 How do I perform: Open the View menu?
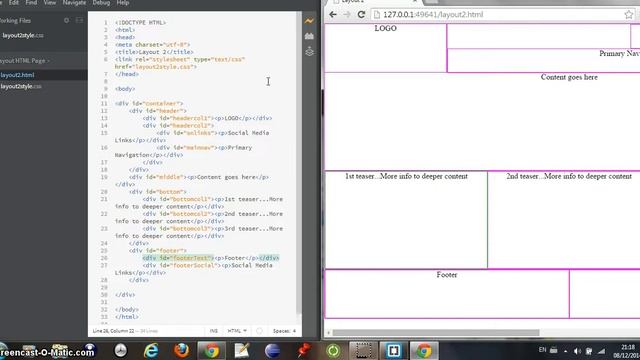pyautogui.click(x=49, y=3)
